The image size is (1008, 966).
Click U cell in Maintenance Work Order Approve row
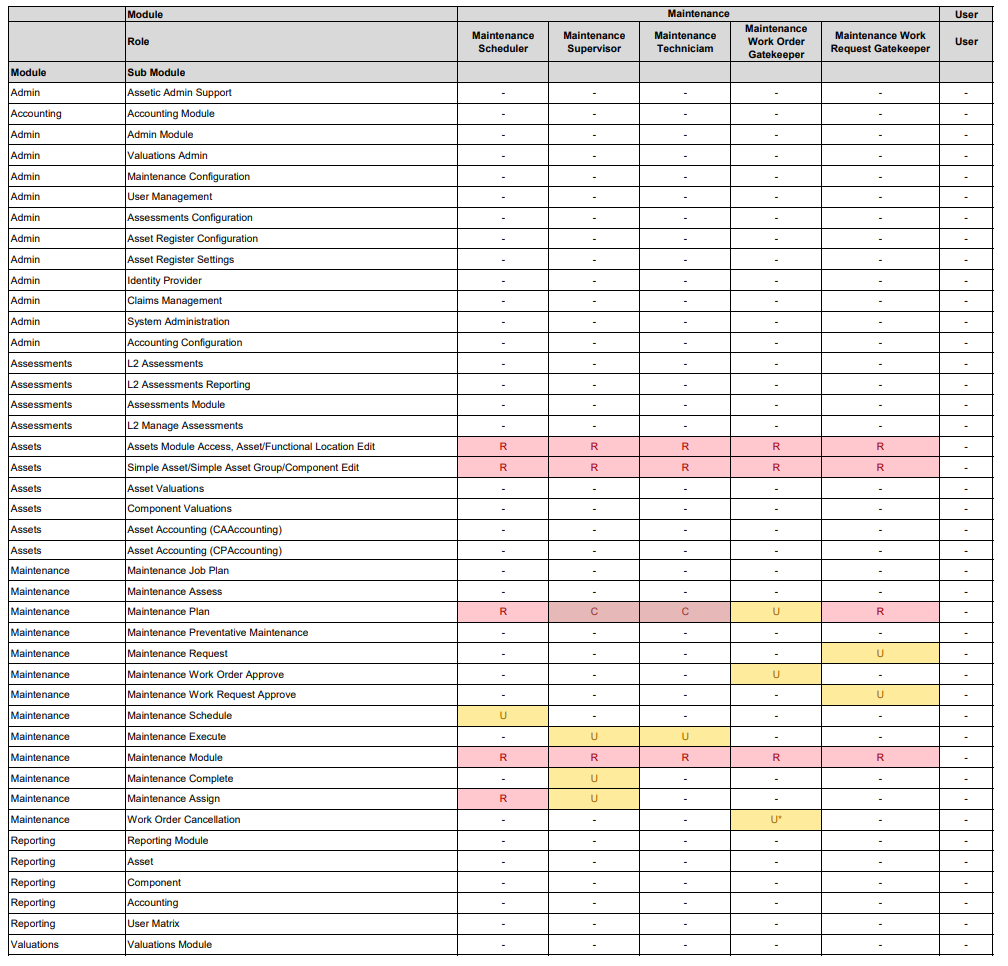pos(776,675)
